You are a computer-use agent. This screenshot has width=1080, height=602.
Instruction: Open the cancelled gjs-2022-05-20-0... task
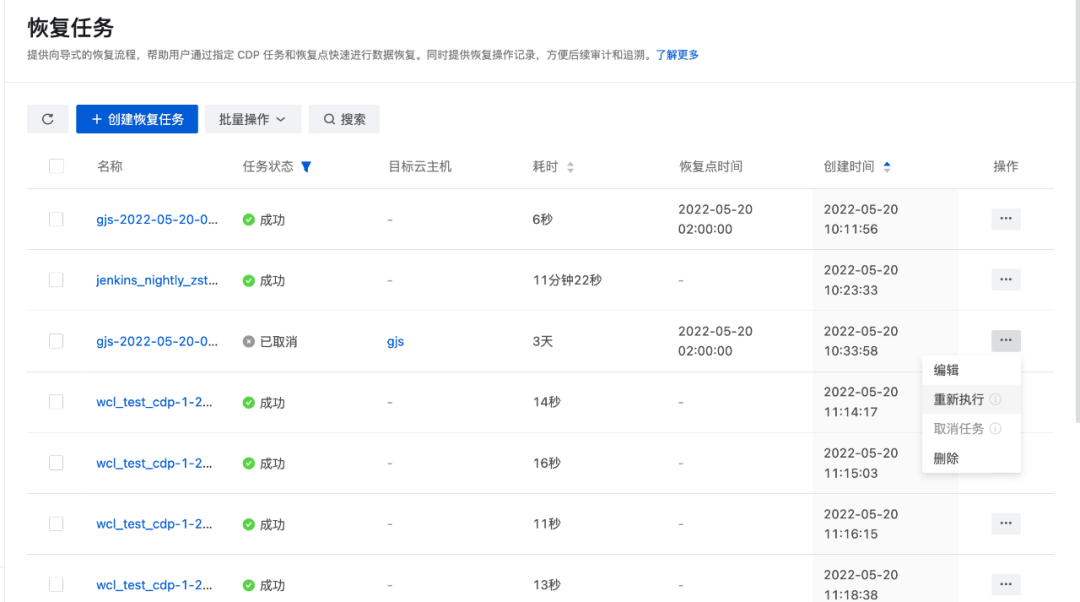click(157, 342)
